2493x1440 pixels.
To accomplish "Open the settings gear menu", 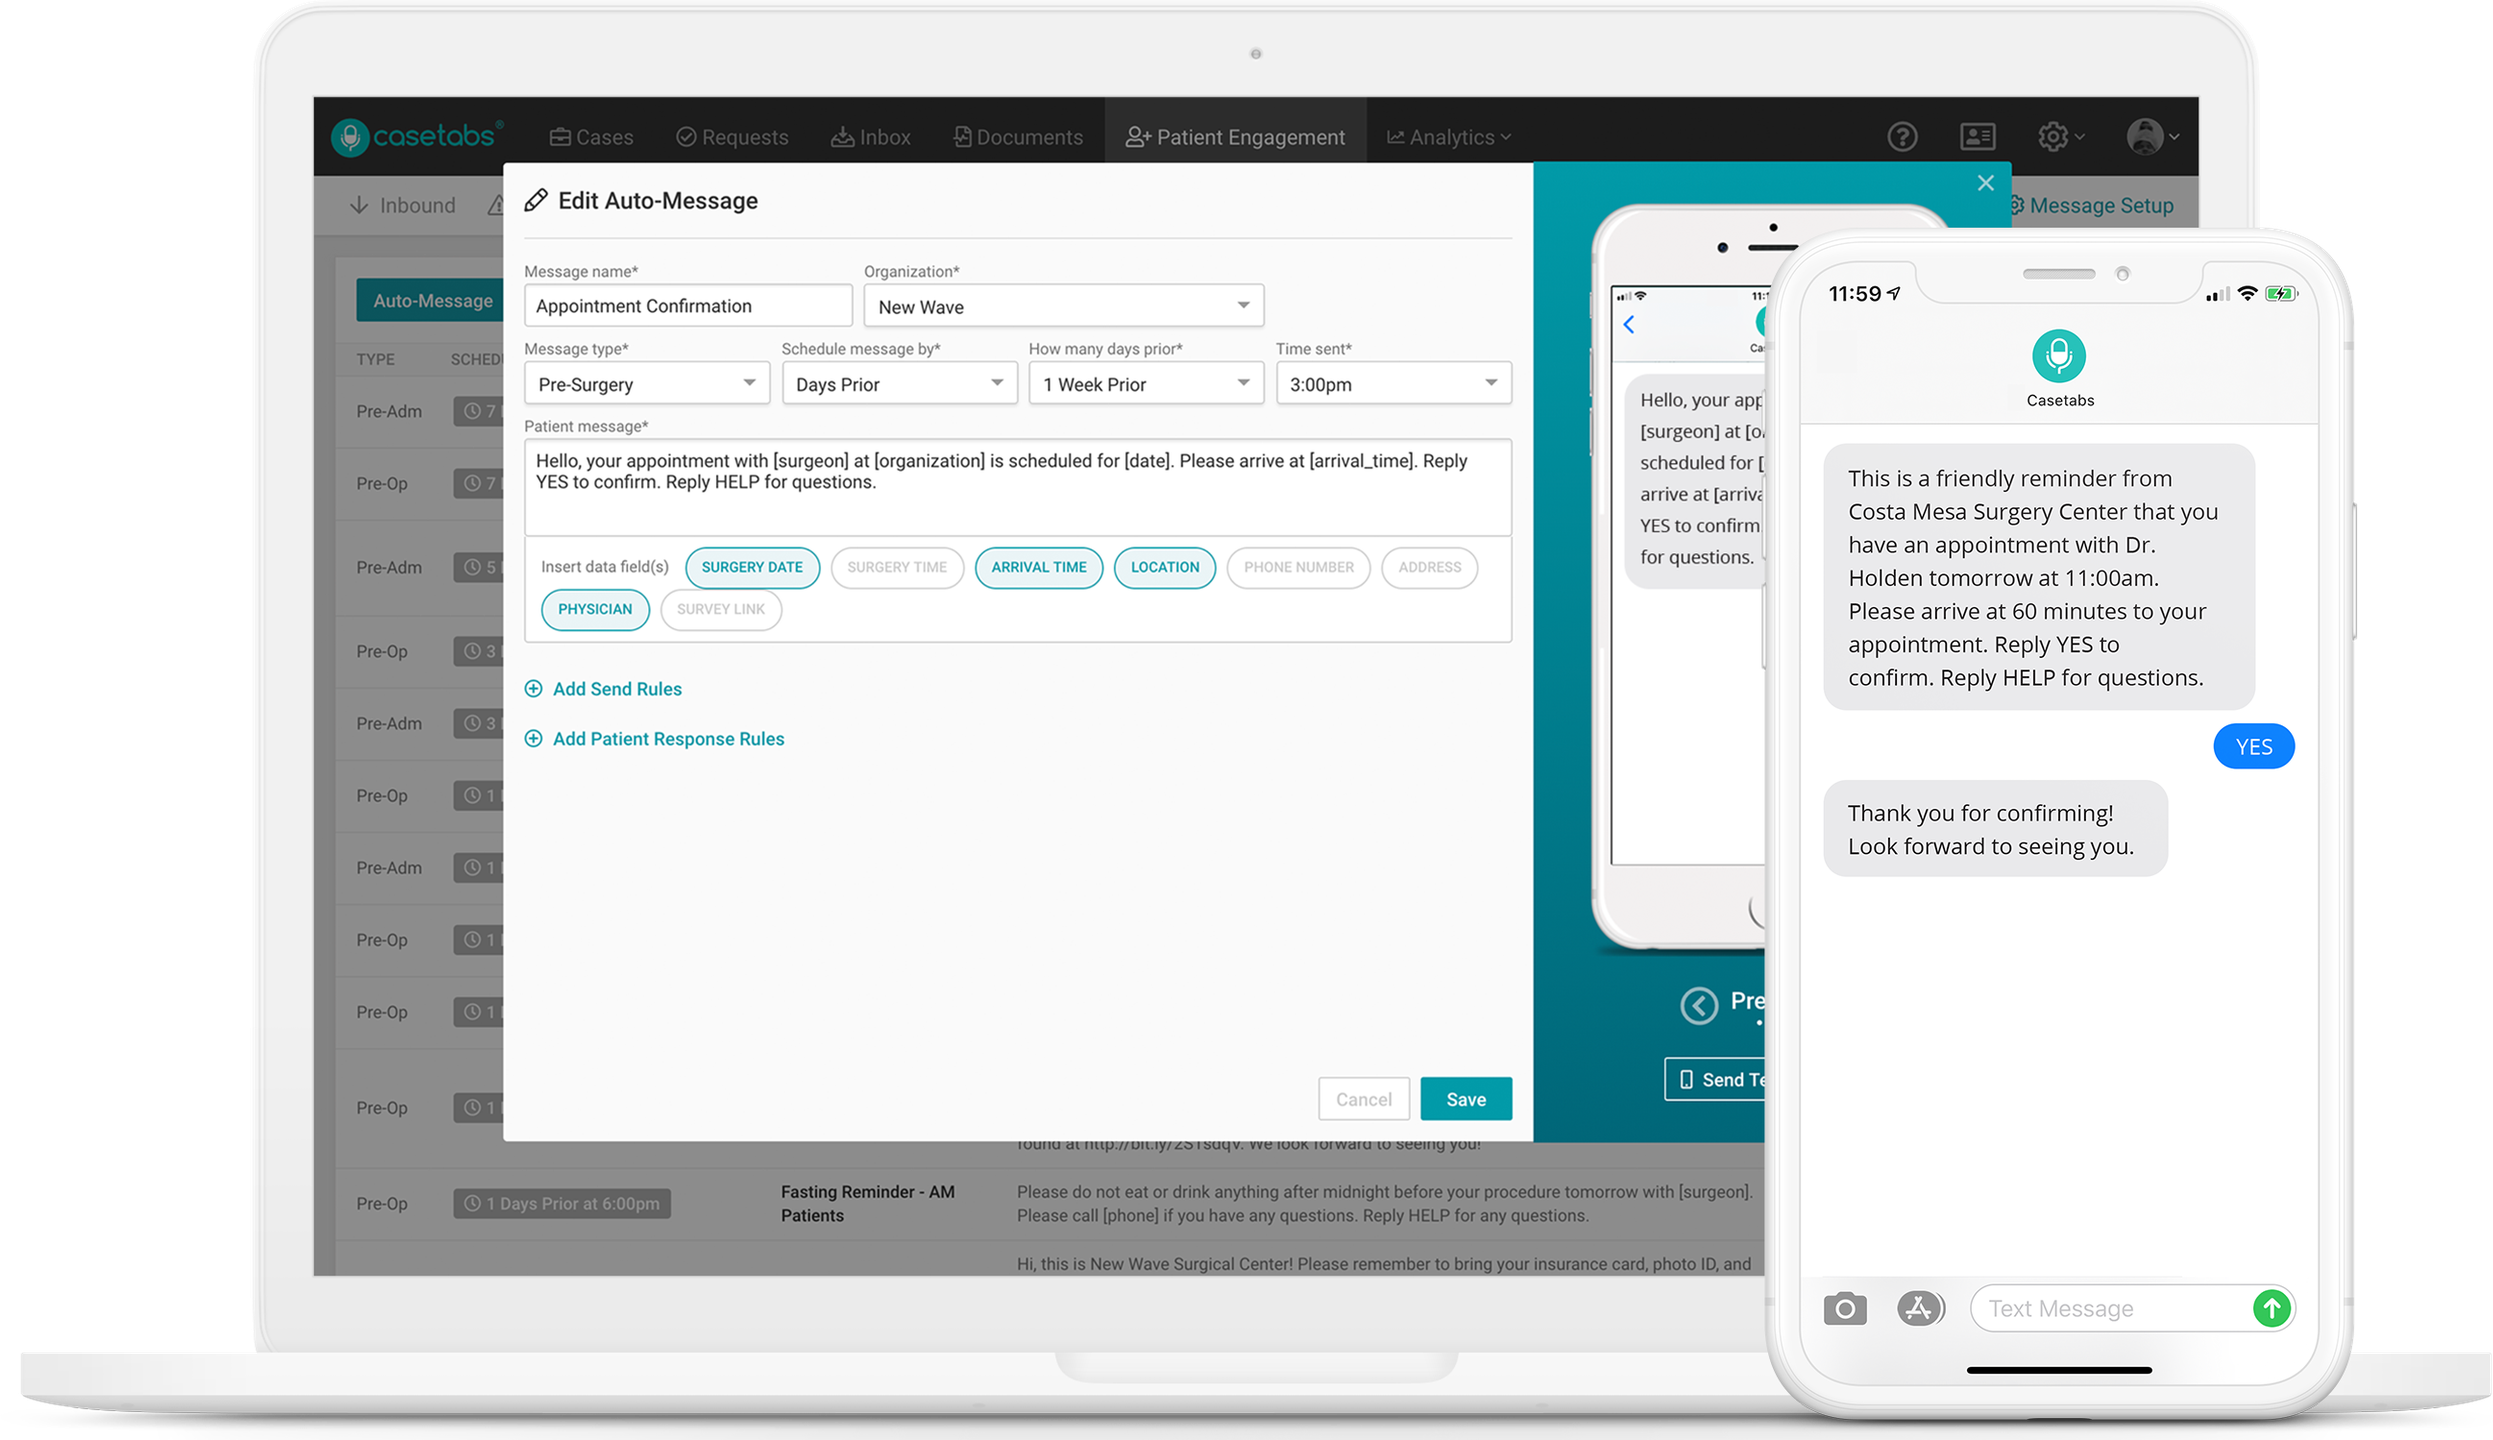I will [2059, 137].
